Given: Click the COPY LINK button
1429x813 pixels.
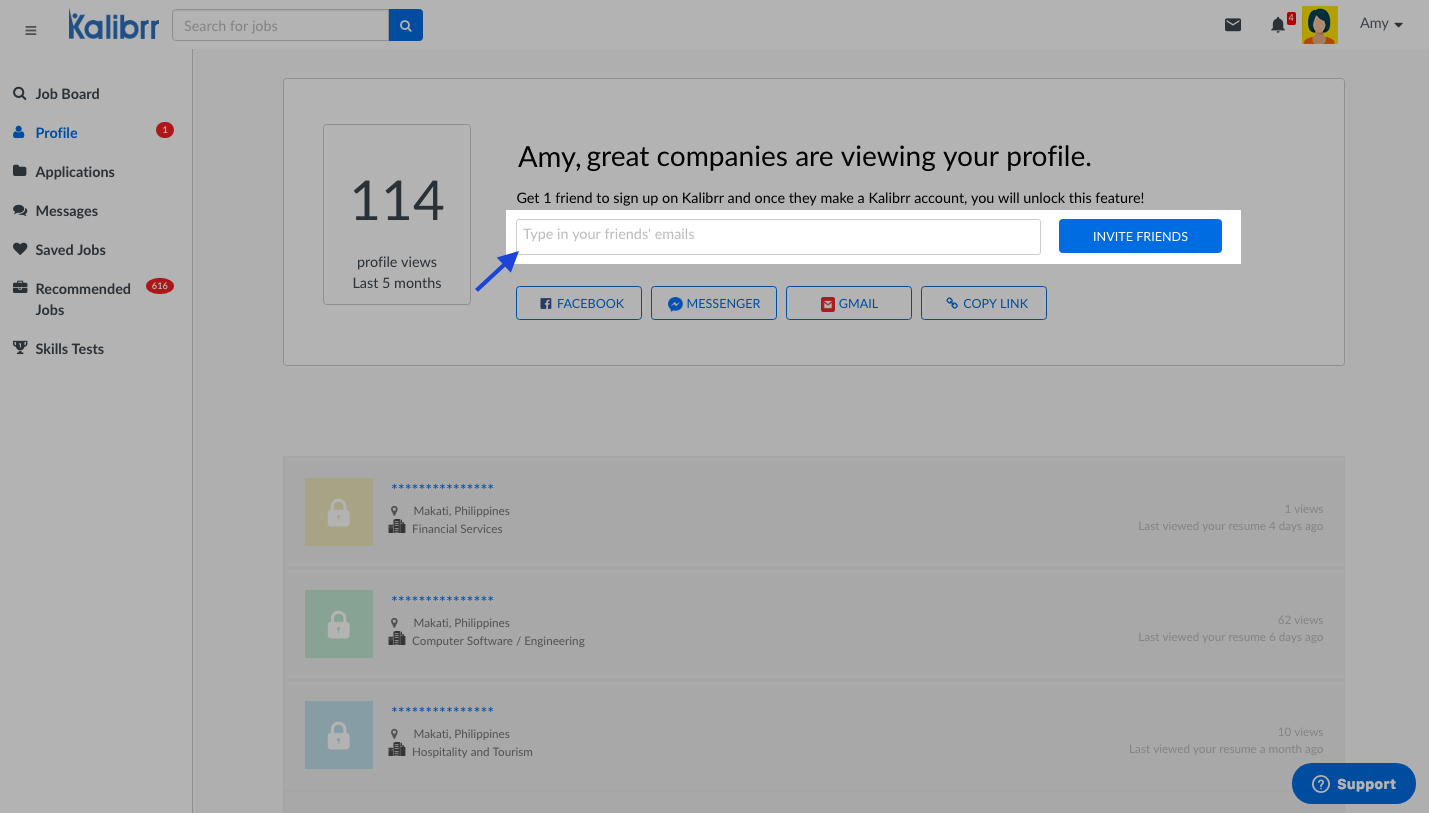Looking at the screenshot, I should pos(983,304).
